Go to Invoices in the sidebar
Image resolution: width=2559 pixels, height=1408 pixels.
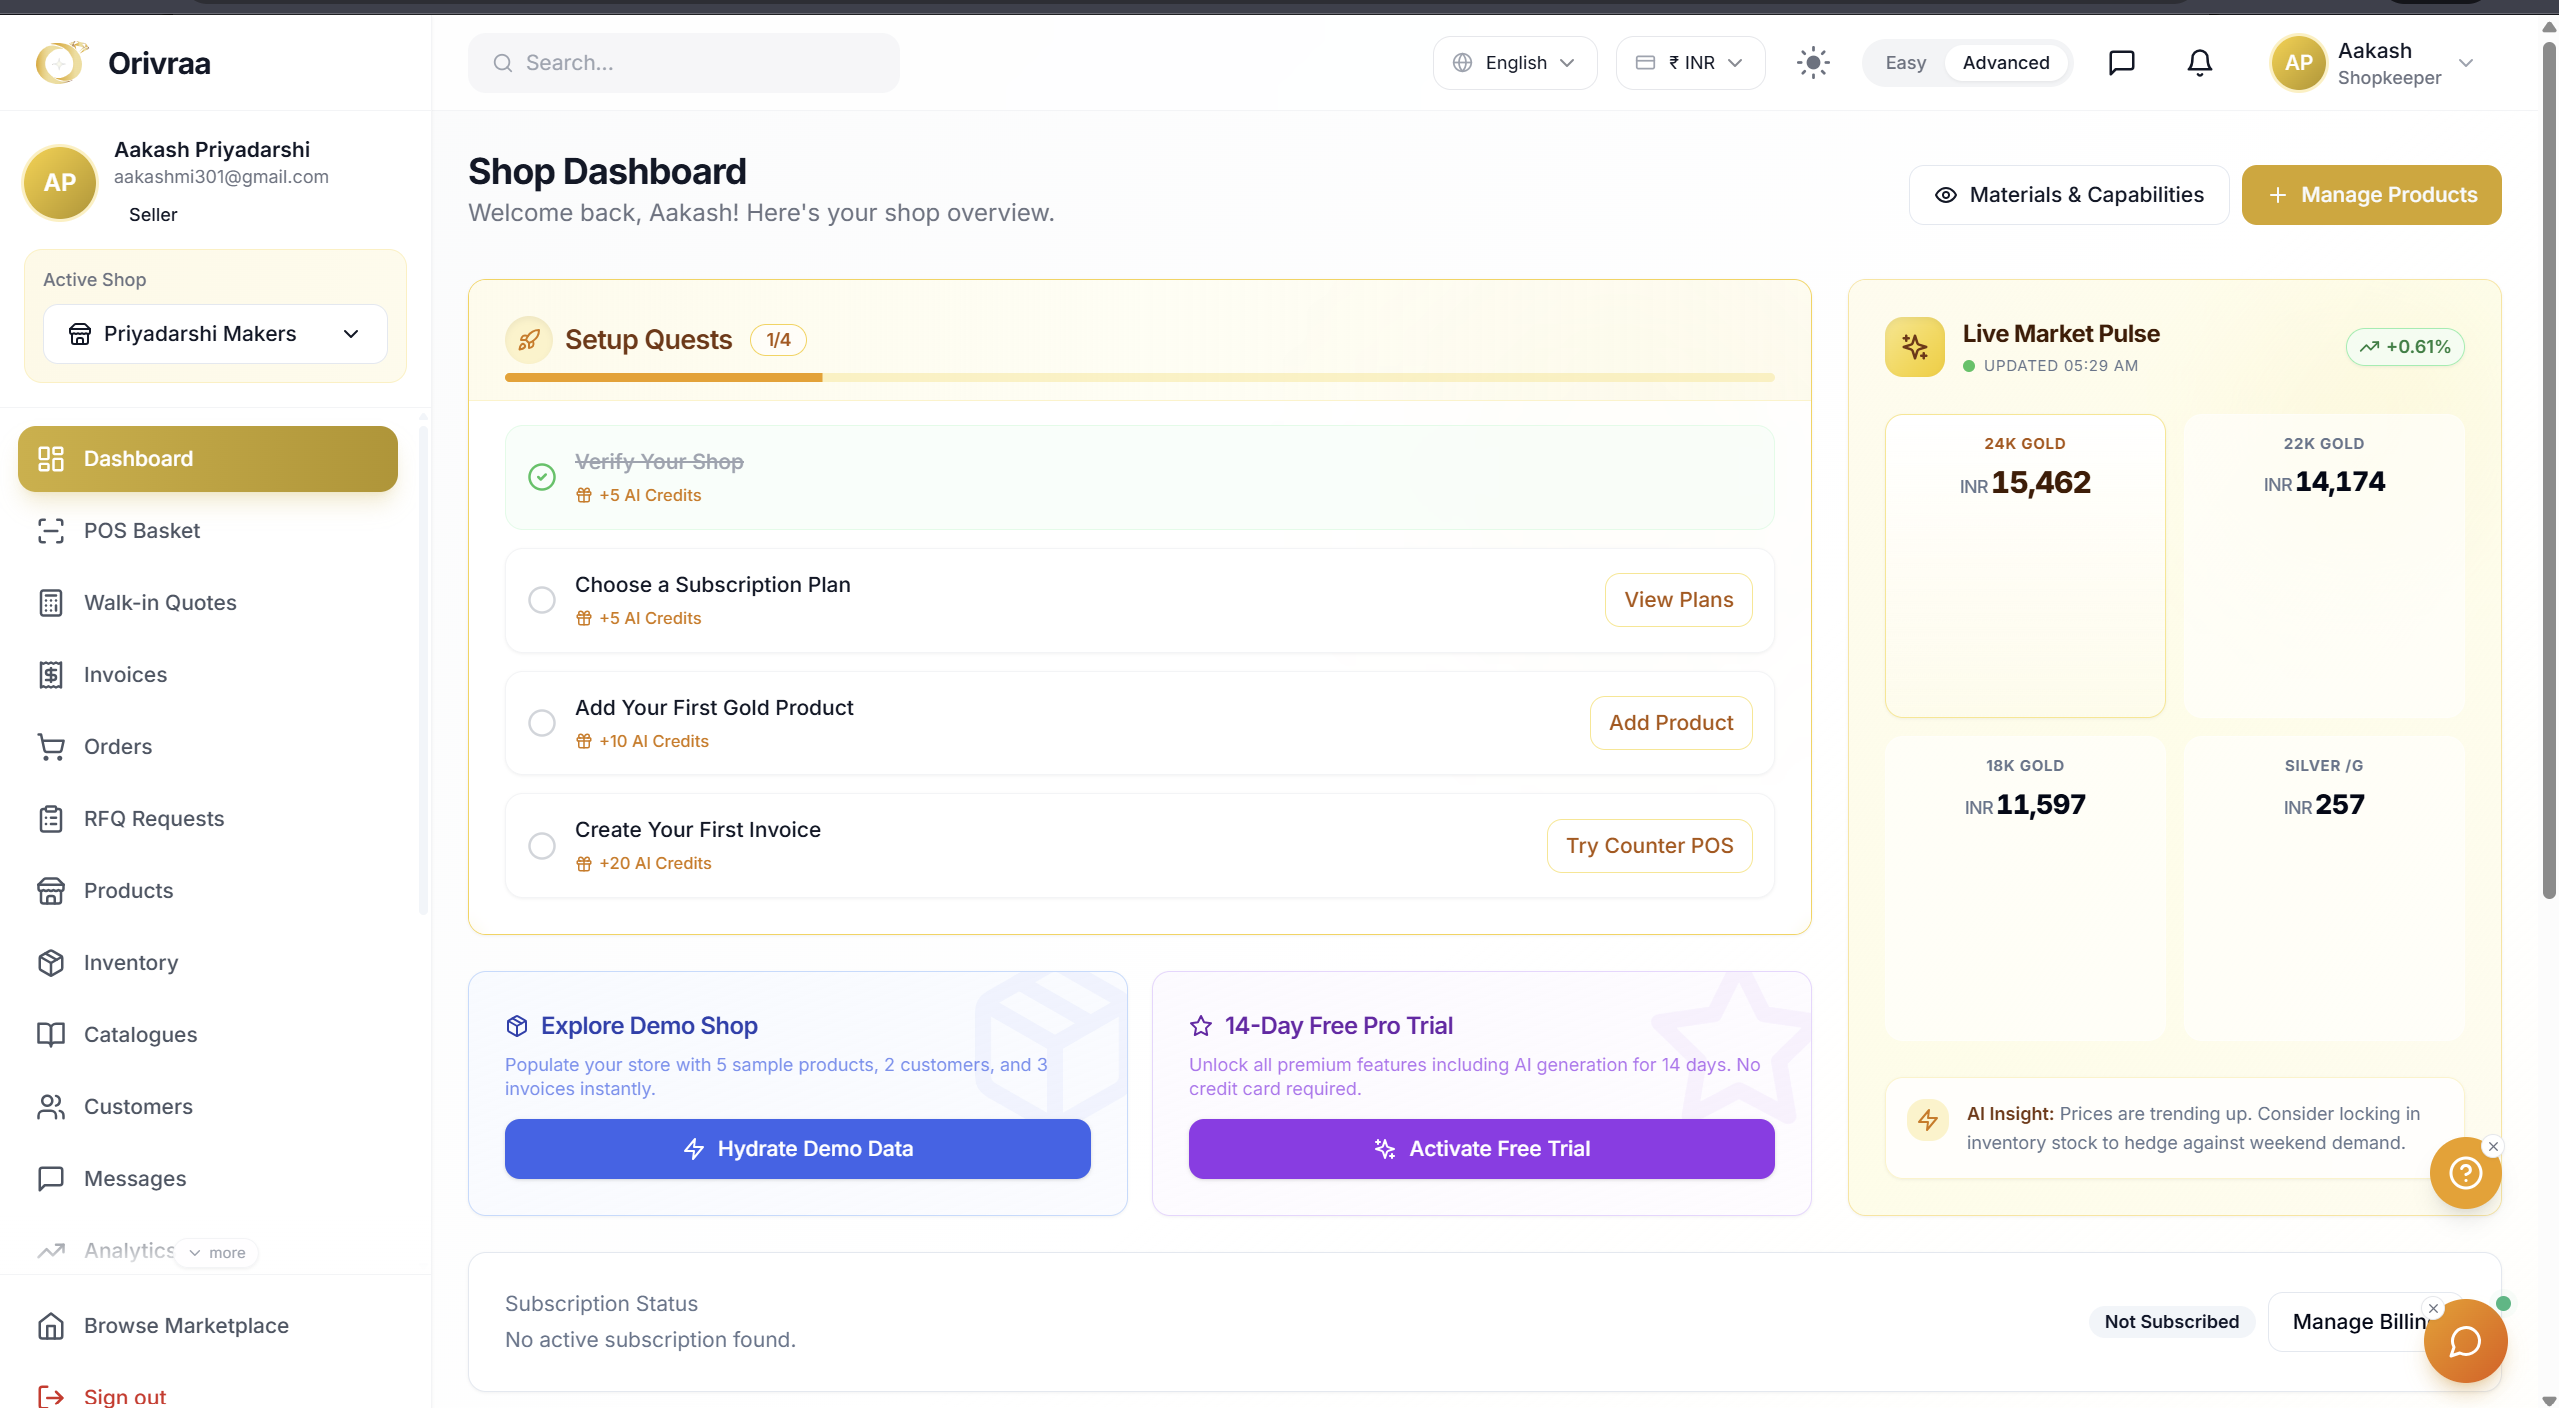[x=208, y=675]
